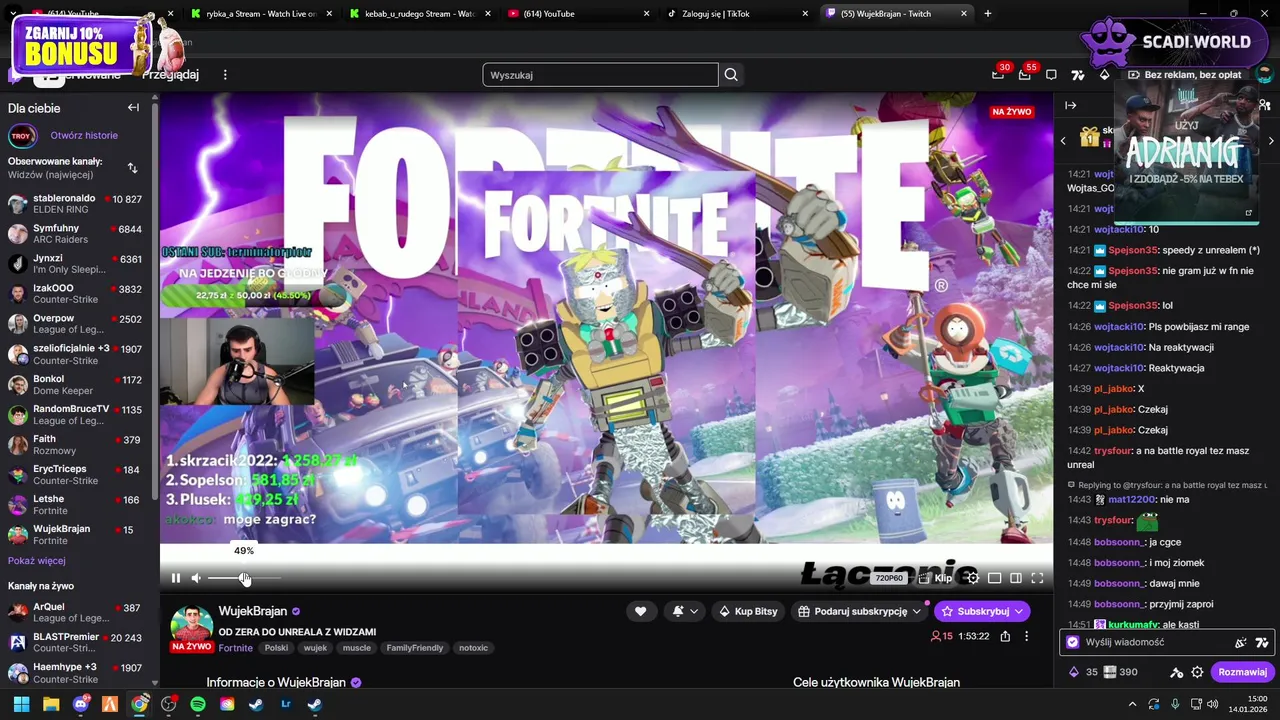The height and width of the screenshot is (720, 1280).
Task: Open stableronaldo channel from sidebar
Action: coord(76,204)
